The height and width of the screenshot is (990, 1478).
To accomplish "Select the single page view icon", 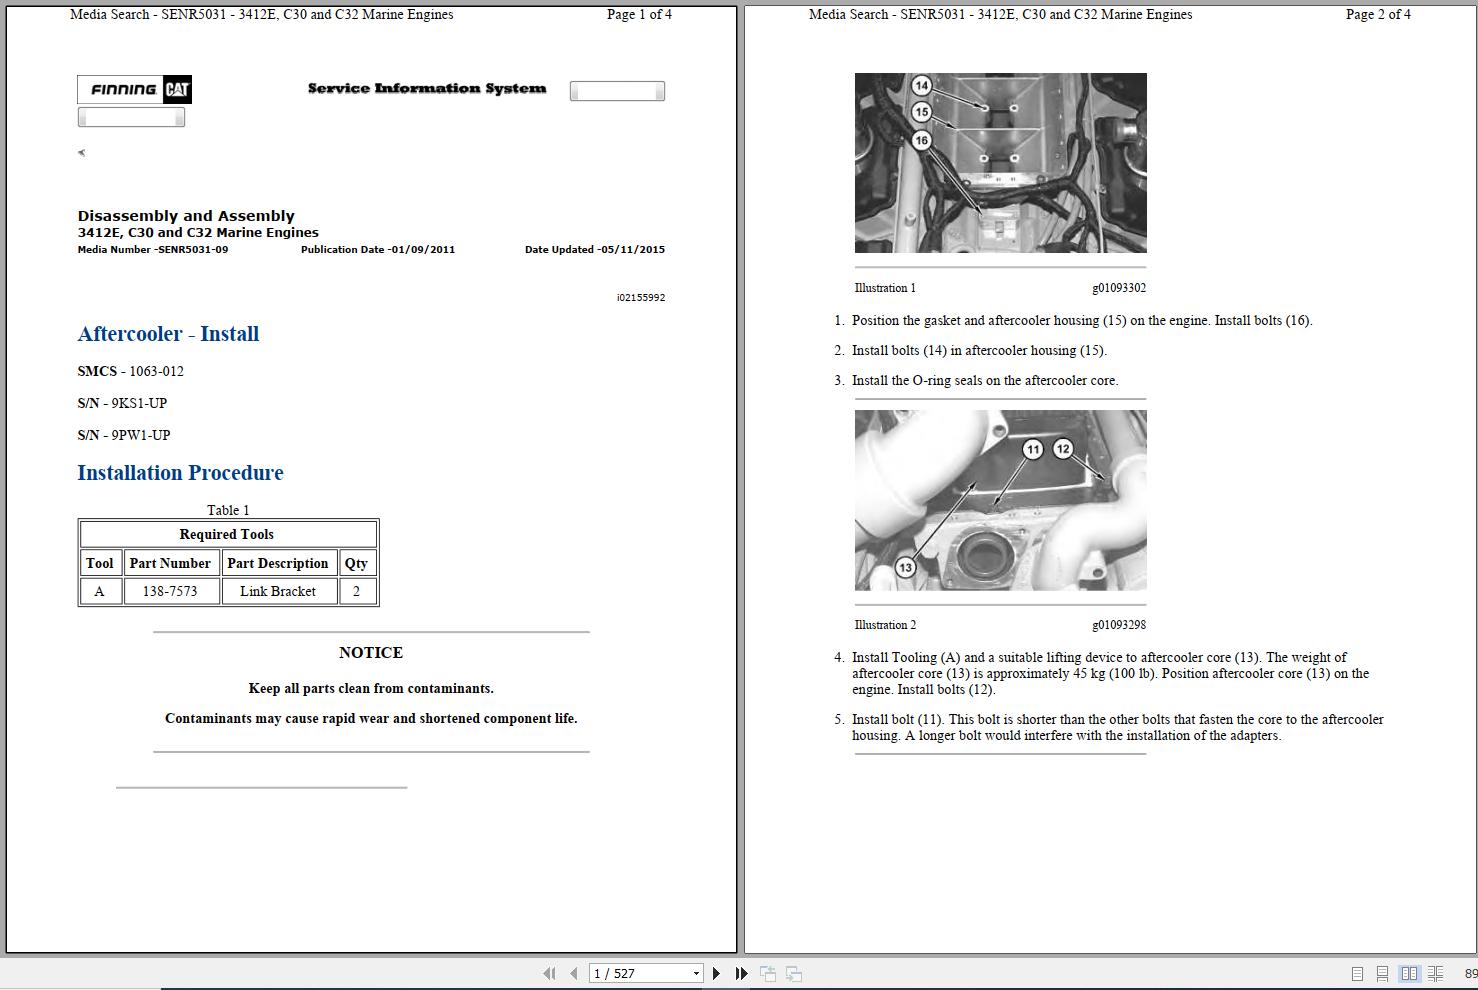I will tap(1357, 973).
